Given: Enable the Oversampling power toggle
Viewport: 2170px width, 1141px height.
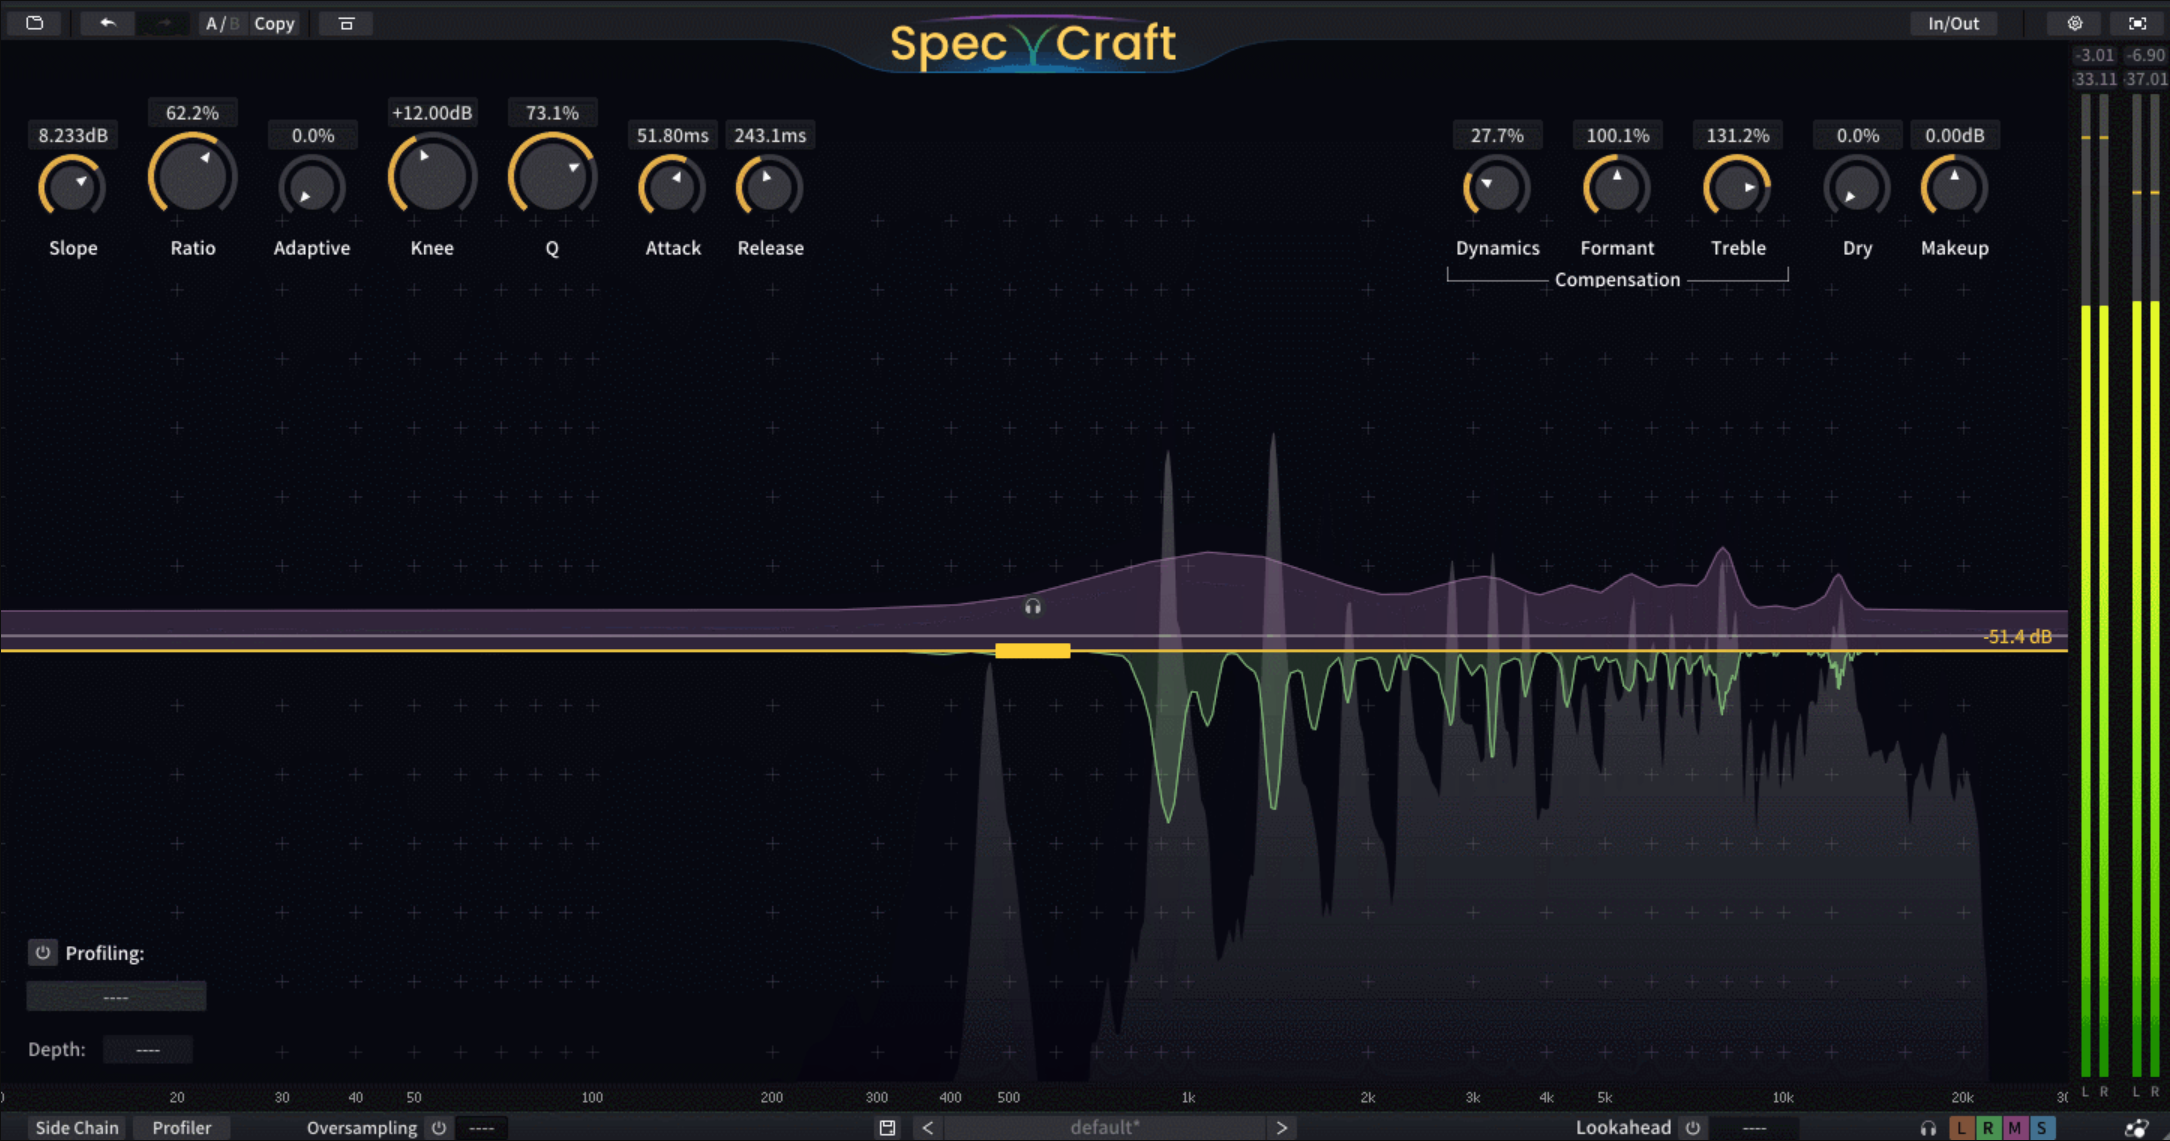Looking at the screenshot, I should pos(439,1128).
